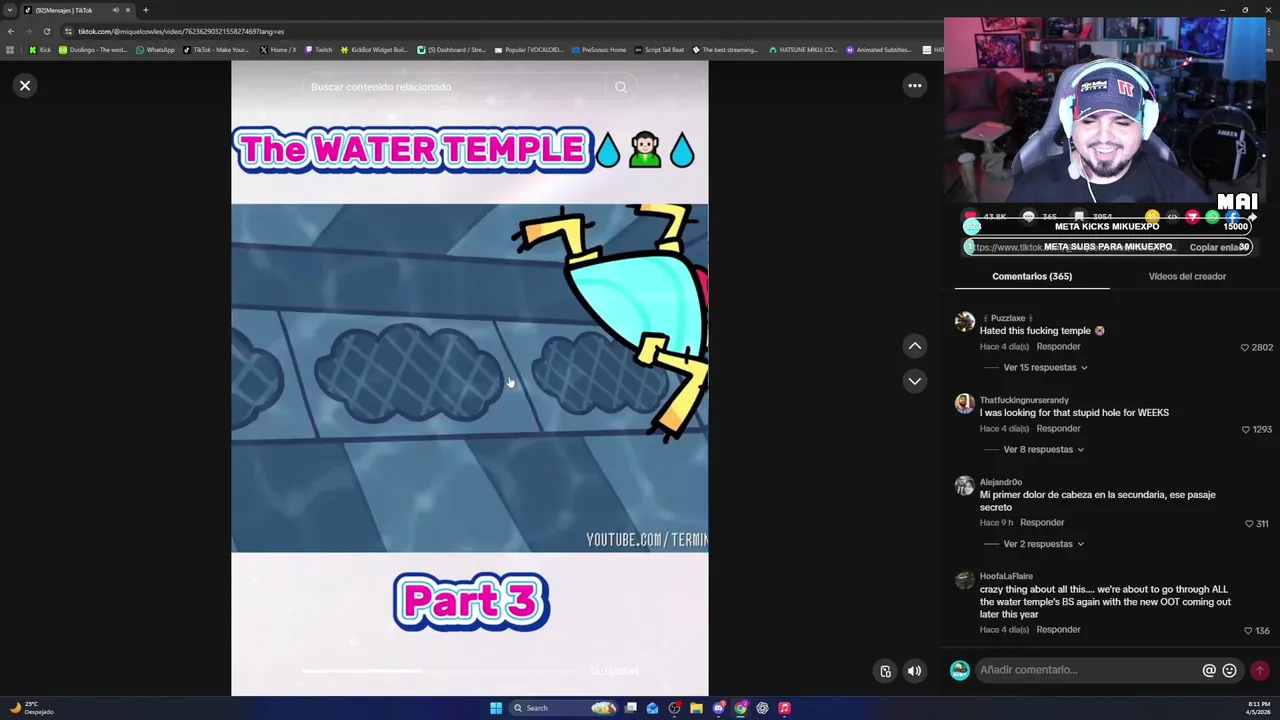Open the Script Tail Beat bookmark
This screenshot has width=1280, height=720.
659,50
